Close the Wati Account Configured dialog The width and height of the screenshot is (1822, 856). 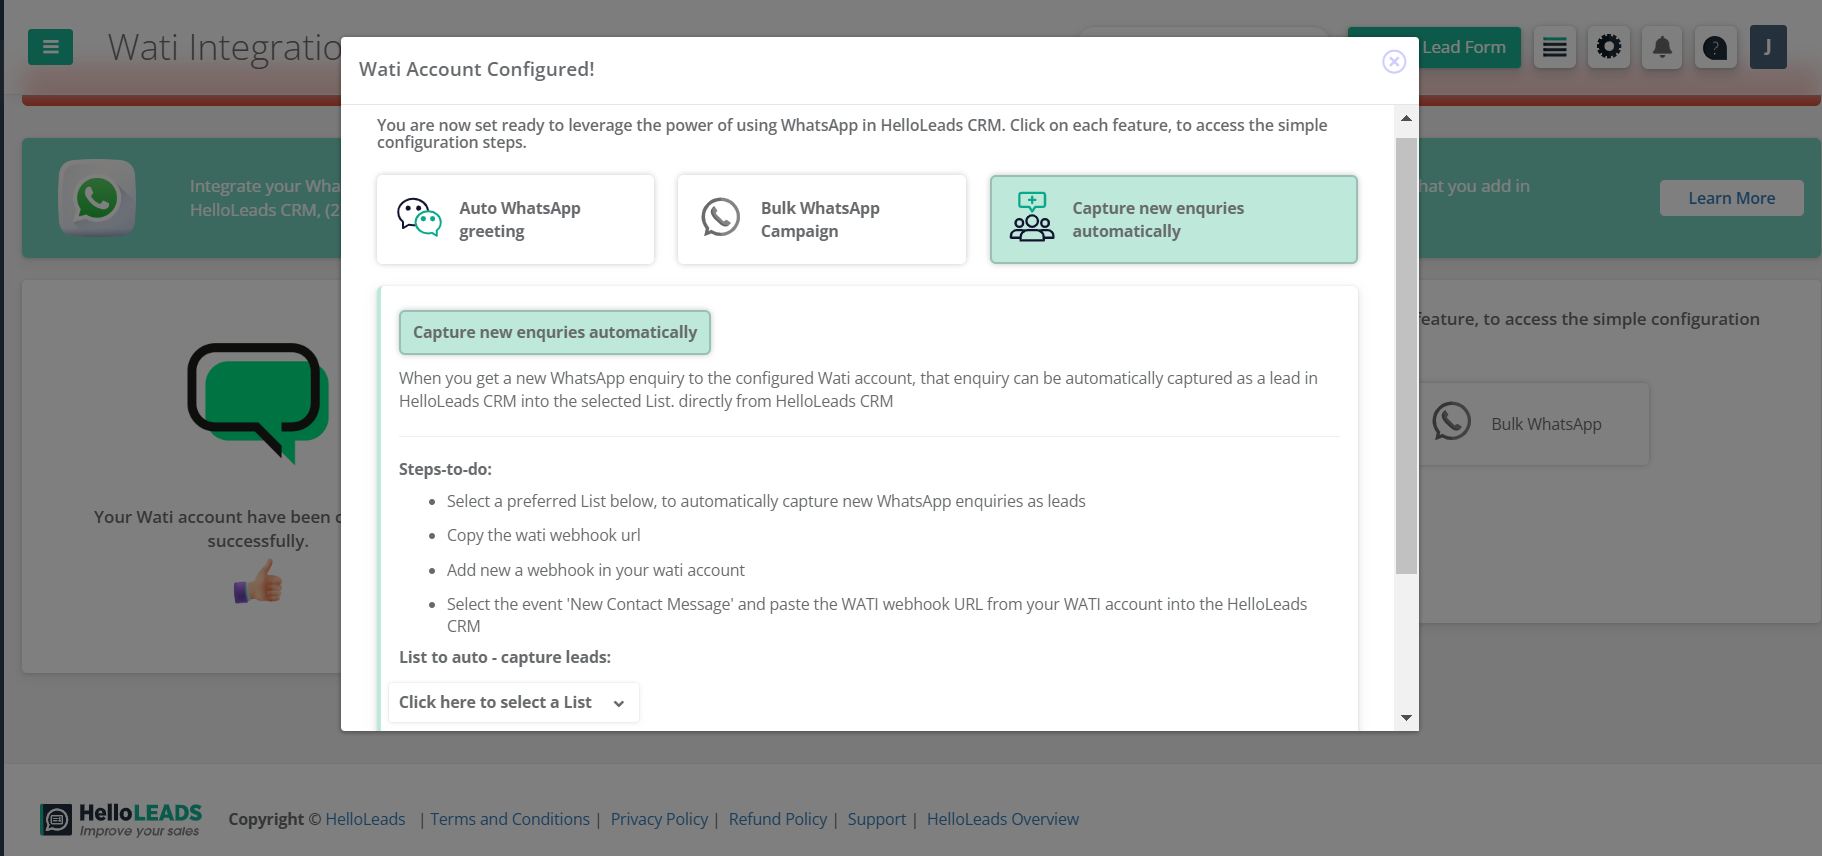click(x=1393, y=62)
